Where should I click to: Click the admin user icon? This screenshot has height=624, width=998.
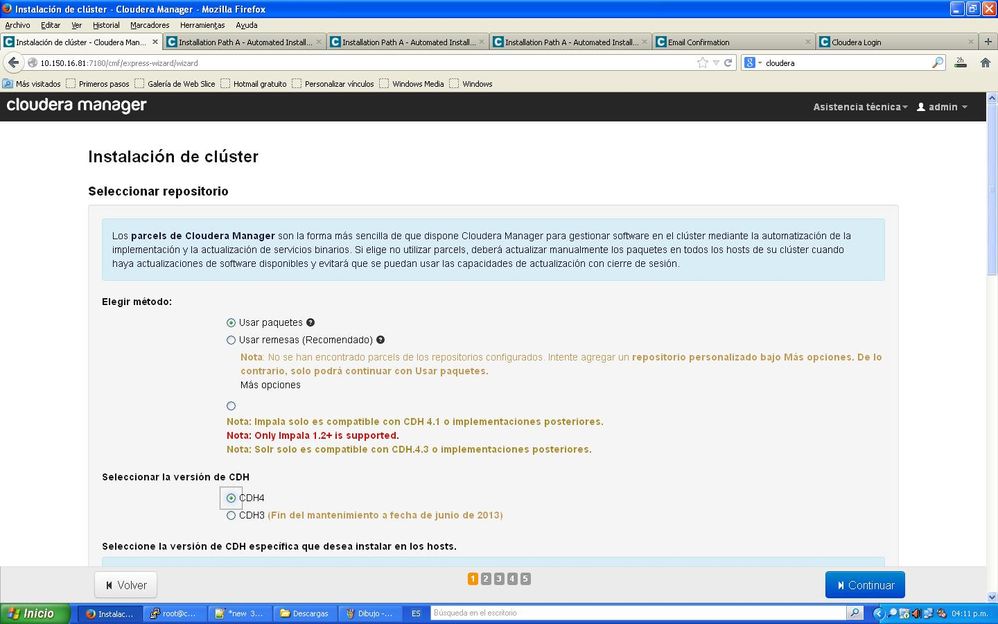click(920, 107)
